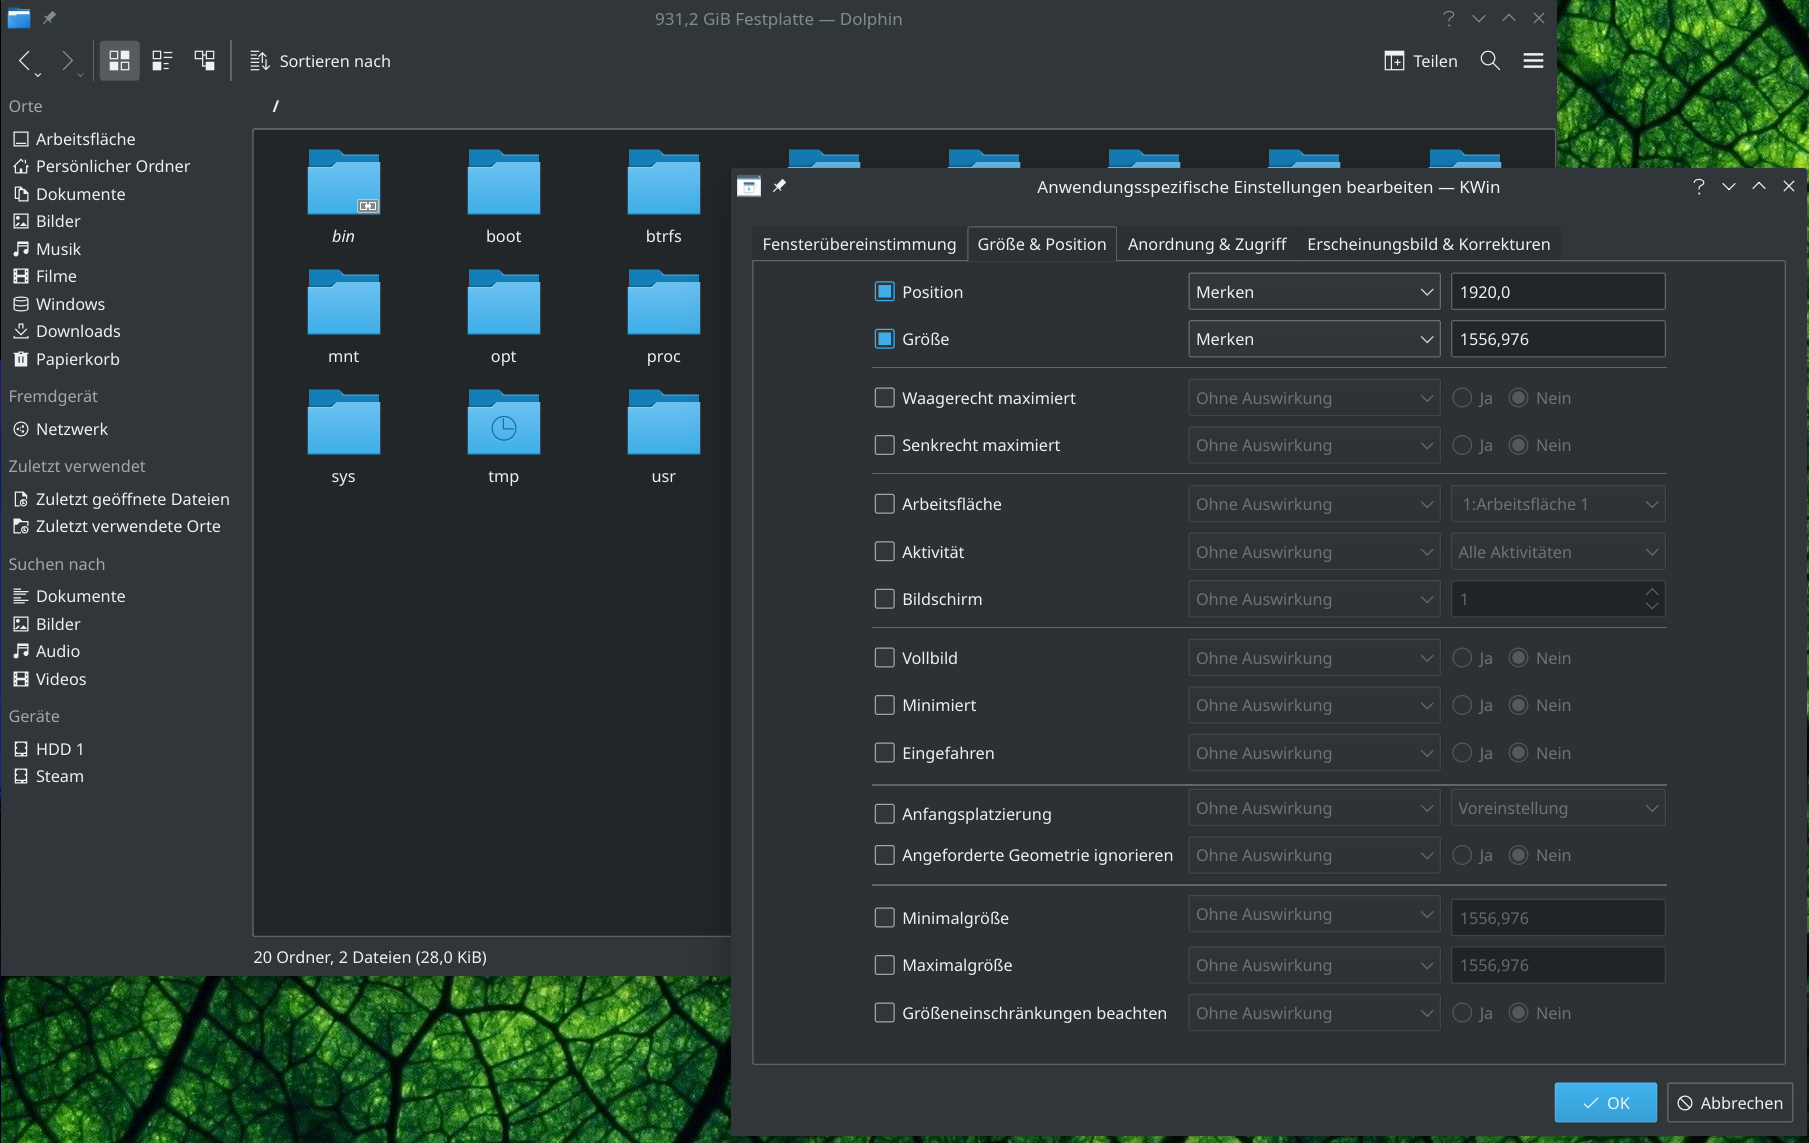This screenshot has height=1143, width=1809.
Task: Enable the Senkrecht maximiert checkbox
Action: pyautogui.click(x=884, y=445)
